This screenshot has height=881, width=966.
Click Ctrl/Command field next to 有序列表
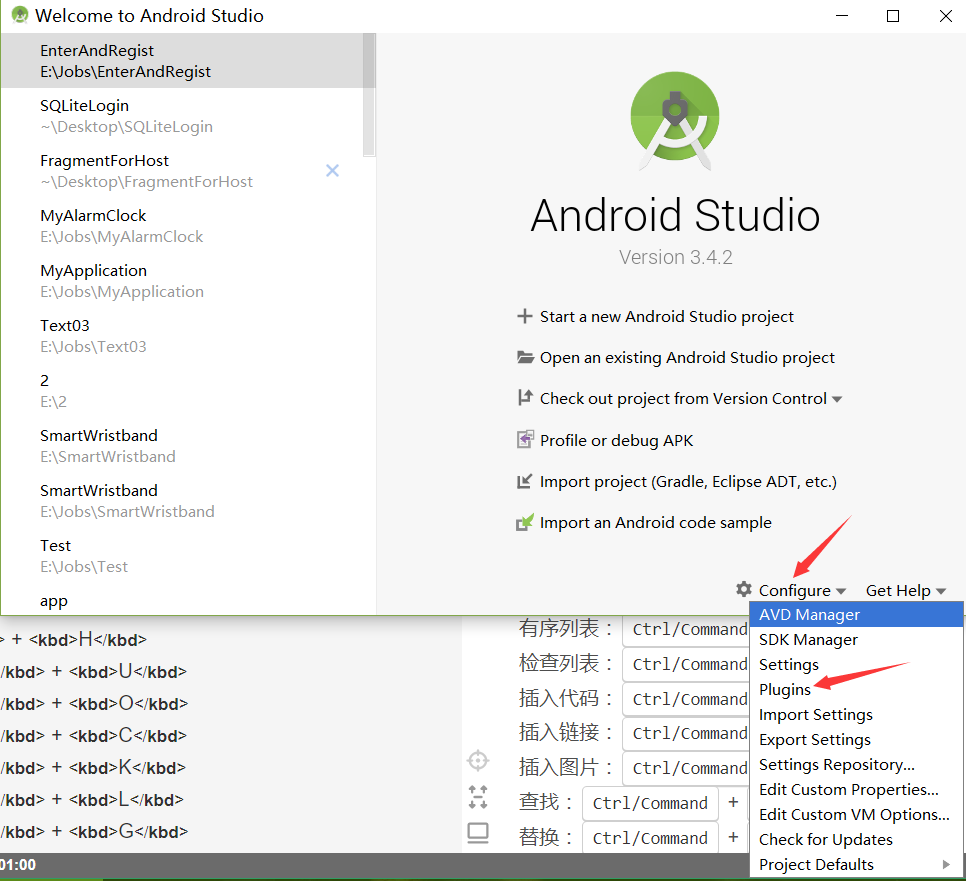(x=686, y=629)
